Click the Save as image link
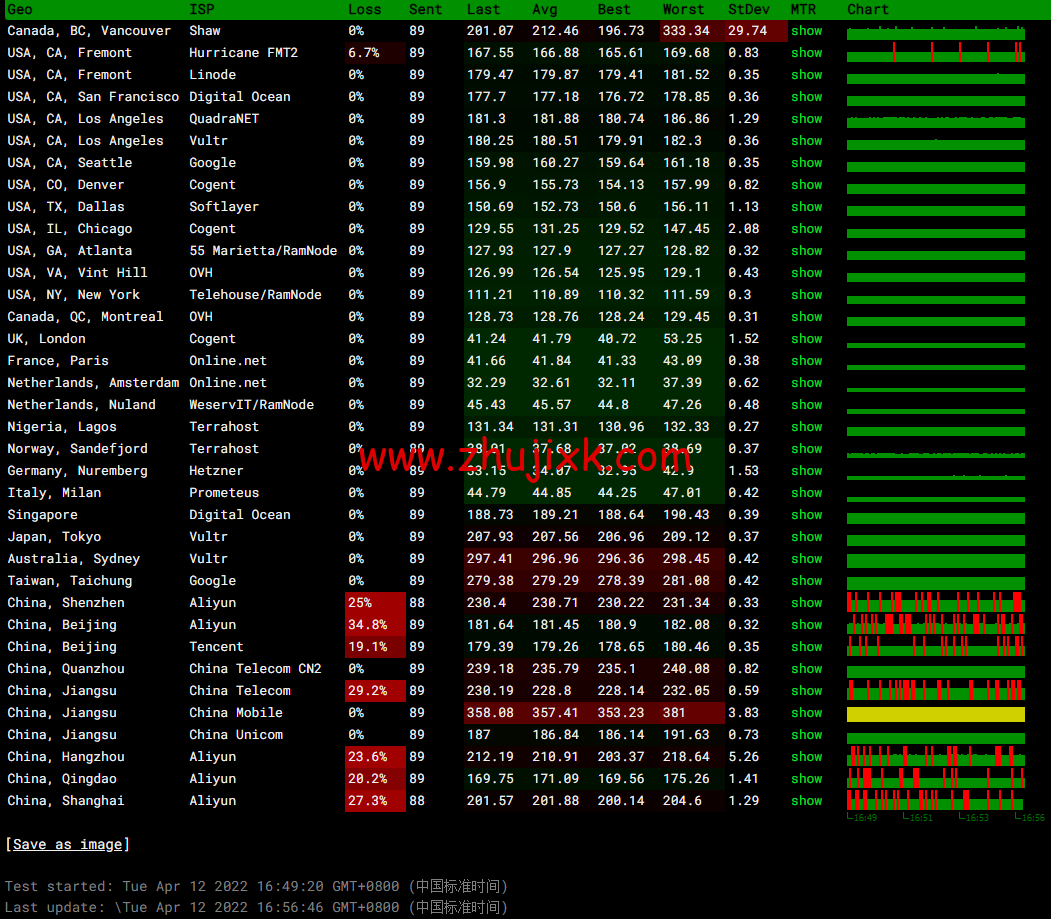Screen dimensions: 1051x919 pyautogui.click(x=67, y=845)
